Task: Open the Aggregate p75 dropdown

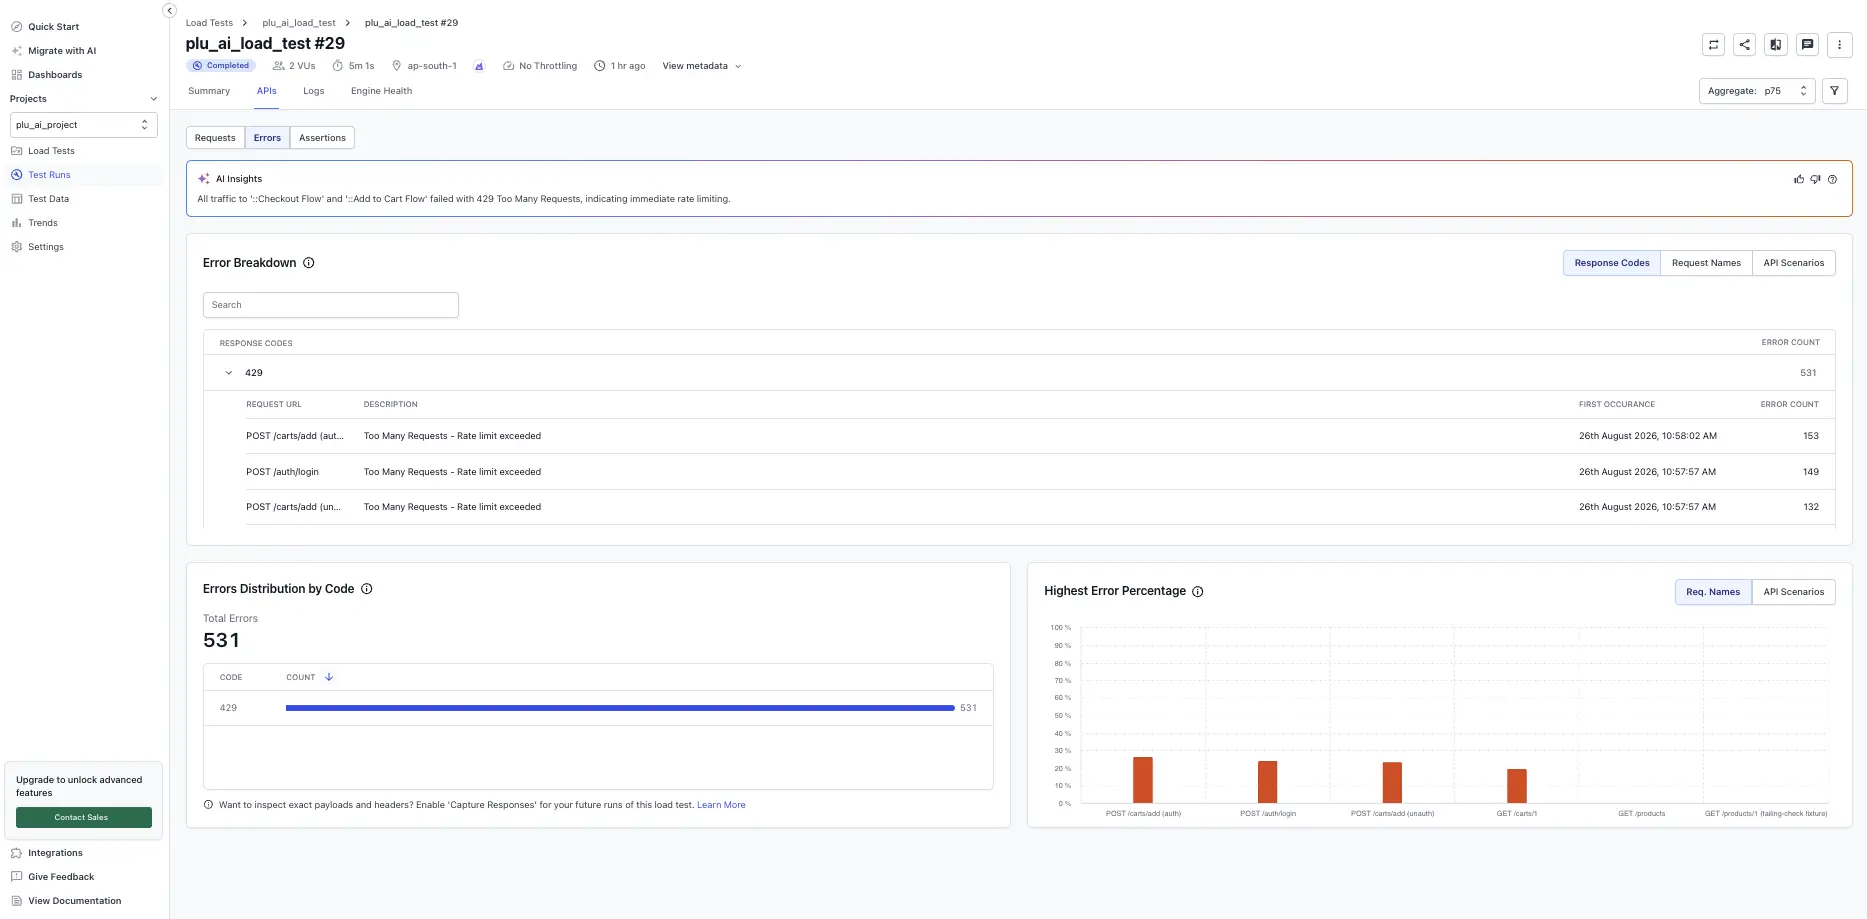Action: (x=1757, y=91)
